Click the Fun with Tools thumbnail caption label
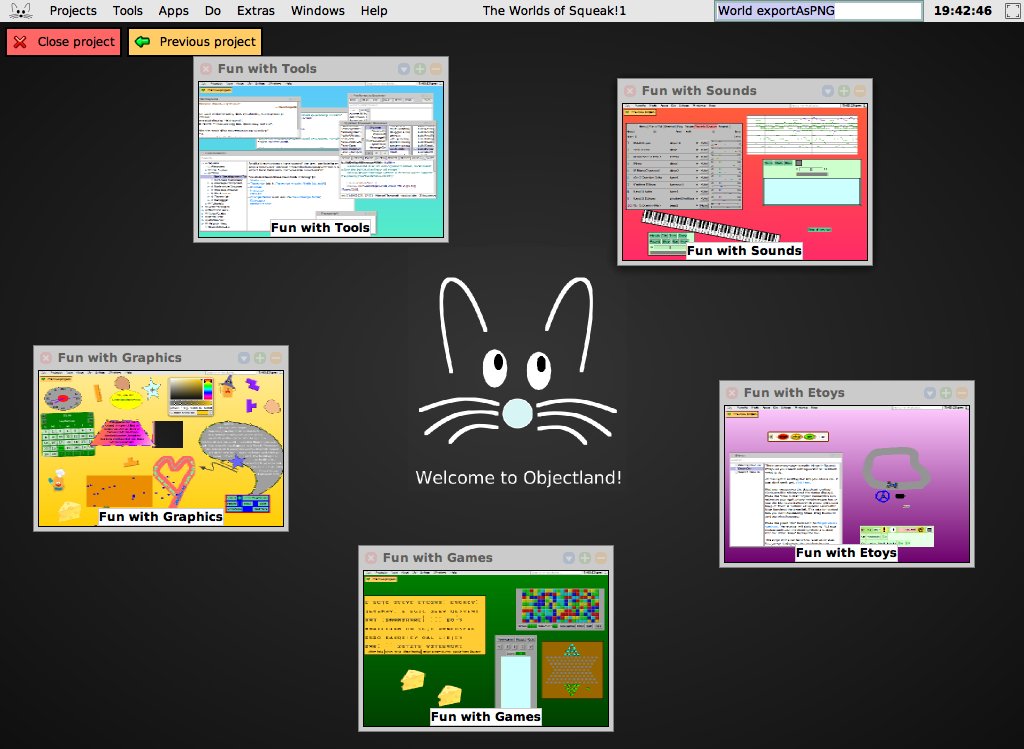This screenshot has height=749, width=1024. pos(321,228)
